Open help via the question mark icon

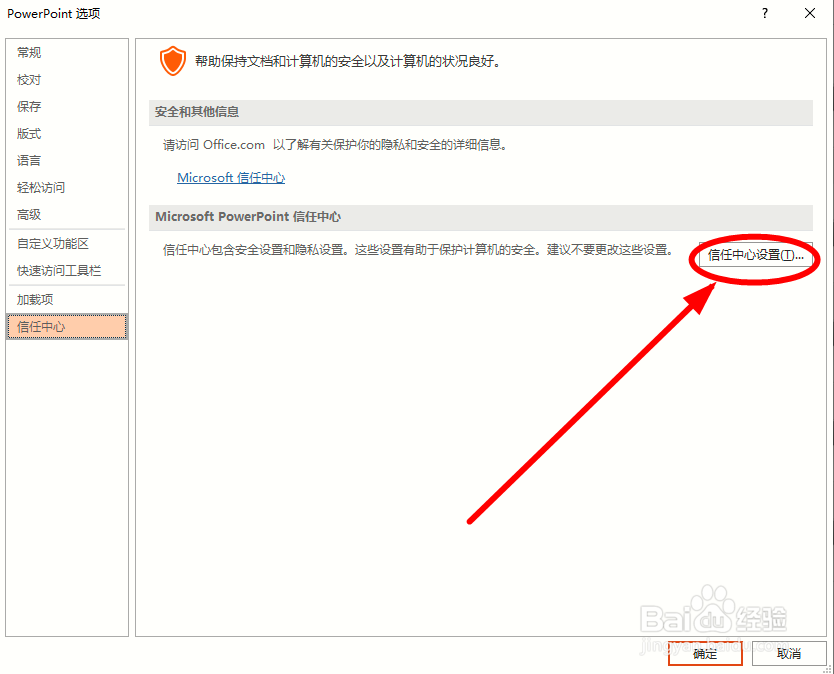pos(765,13)
